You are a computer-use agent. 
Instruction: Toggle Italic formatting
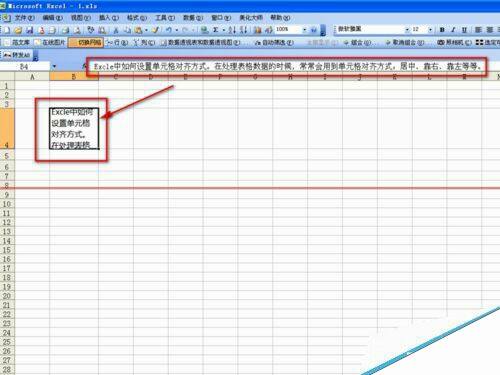pyautogui.click(x=453, y=30)
